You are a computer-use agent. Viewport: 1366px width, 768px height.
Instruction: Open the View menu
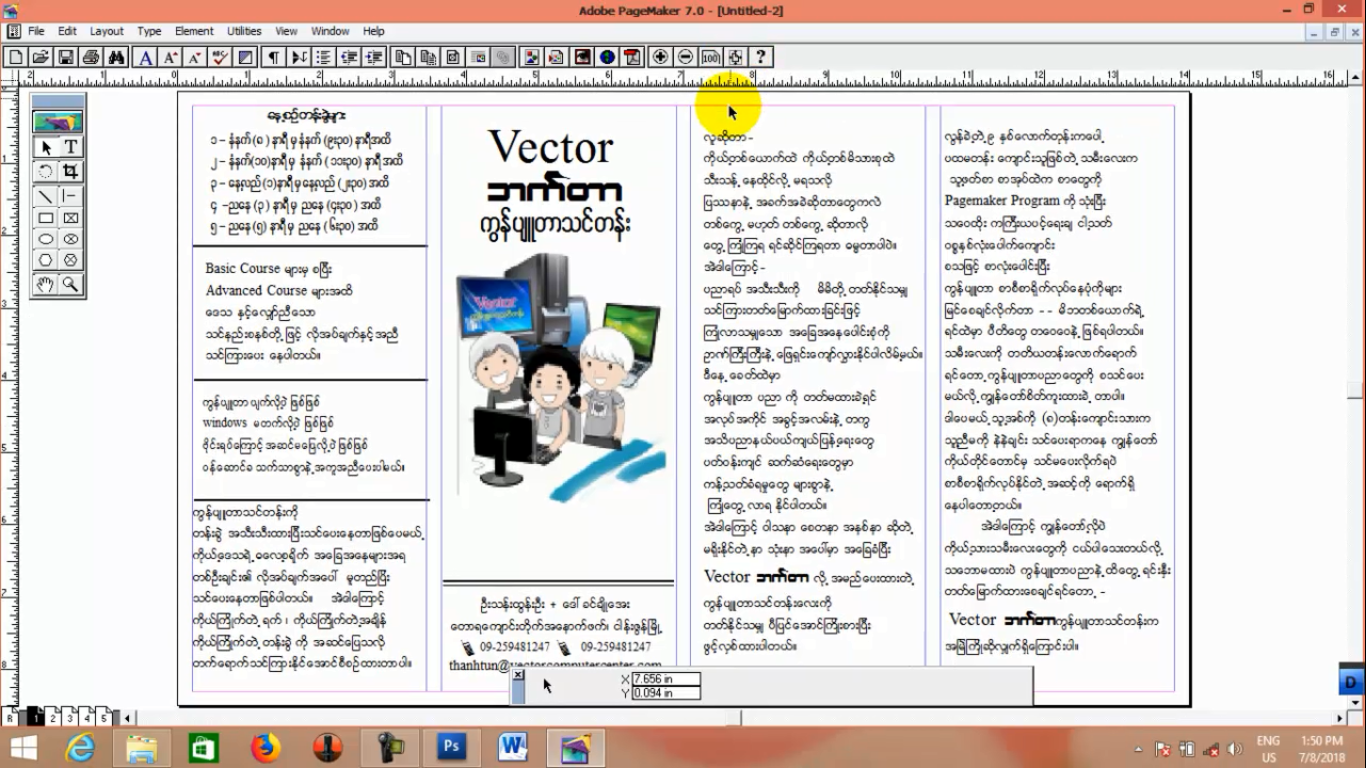click(x=286, y=31)
